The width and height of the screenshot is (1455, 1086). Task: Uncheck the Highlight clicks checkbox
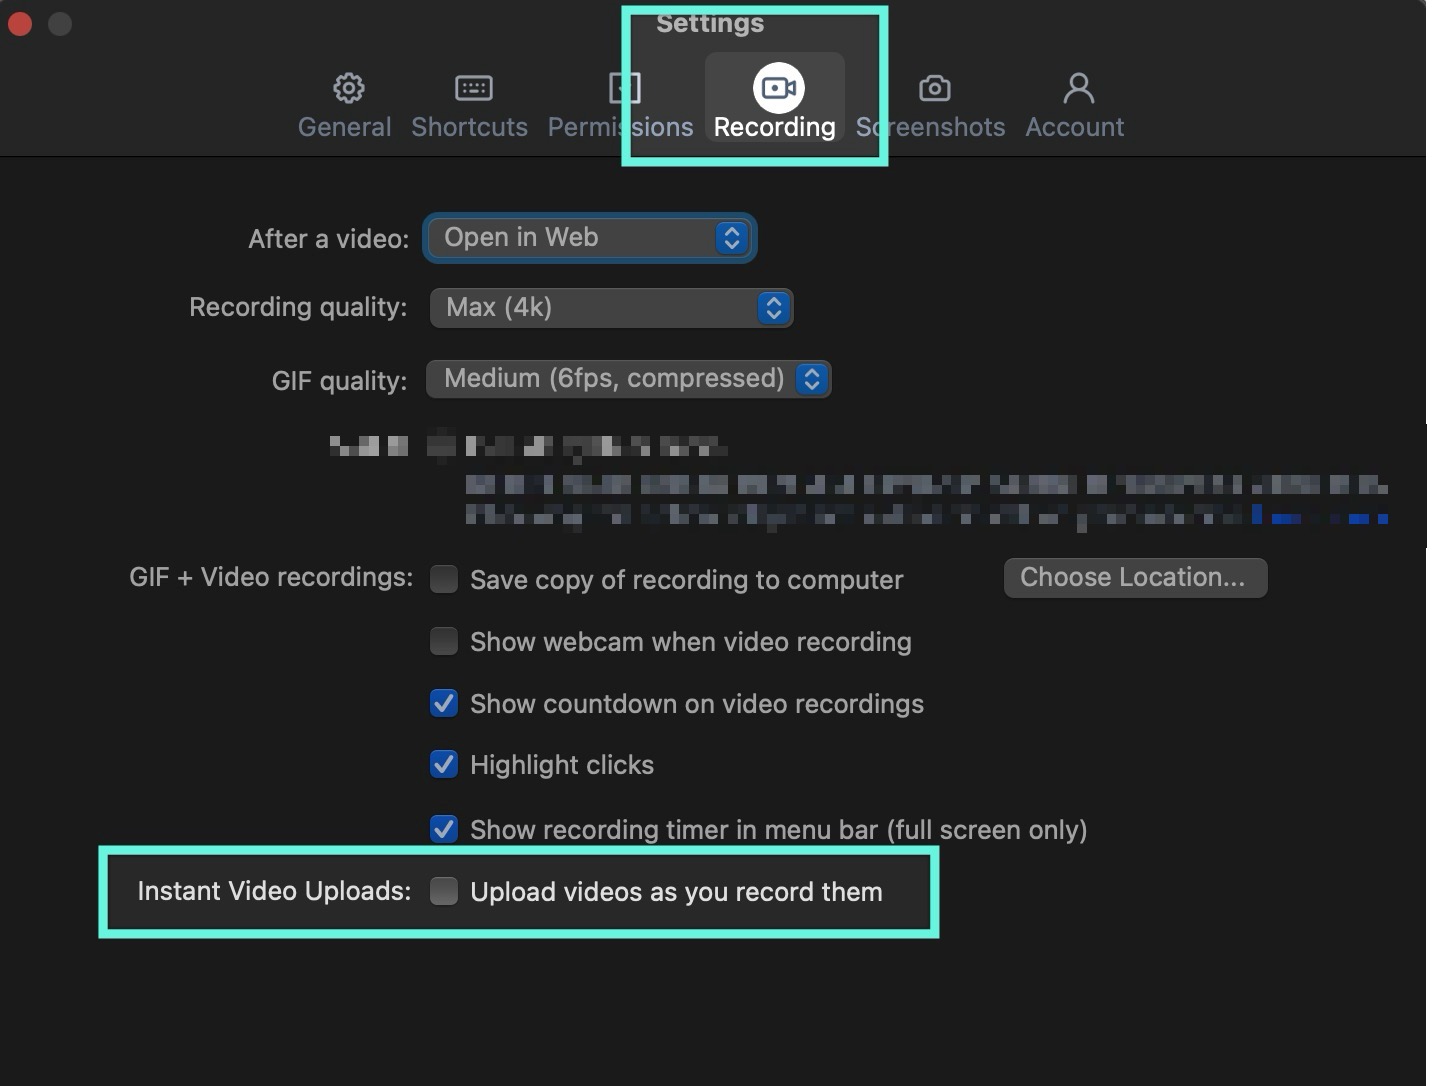point(444,764)
